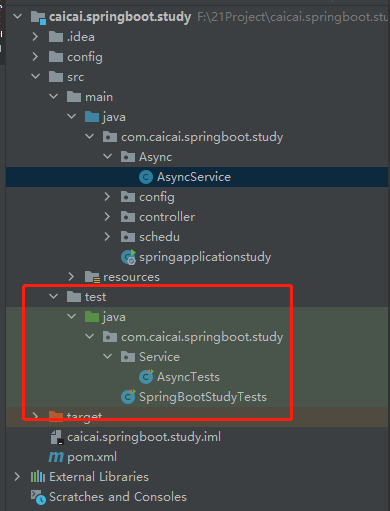This screenshot has height=511, width=390.
Task: Expand the .idea folder
Action: (35, 37)
